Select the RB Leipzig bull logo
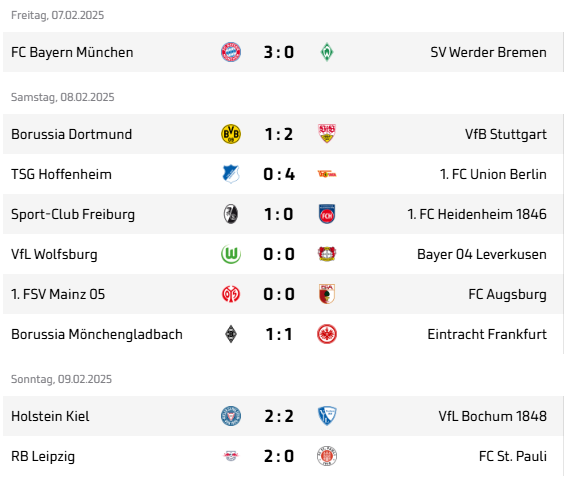This screenshot has height=483, width=564. (x=231, y=456)
